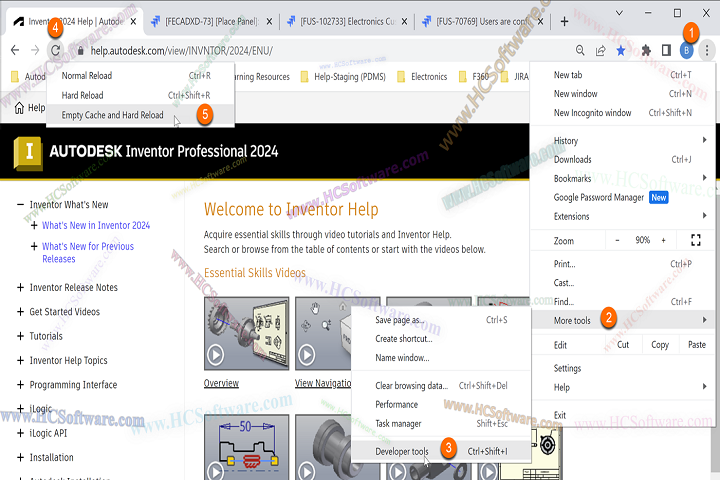Click Save page as
This screenshot has width=720, height=480.
[441, 320]
